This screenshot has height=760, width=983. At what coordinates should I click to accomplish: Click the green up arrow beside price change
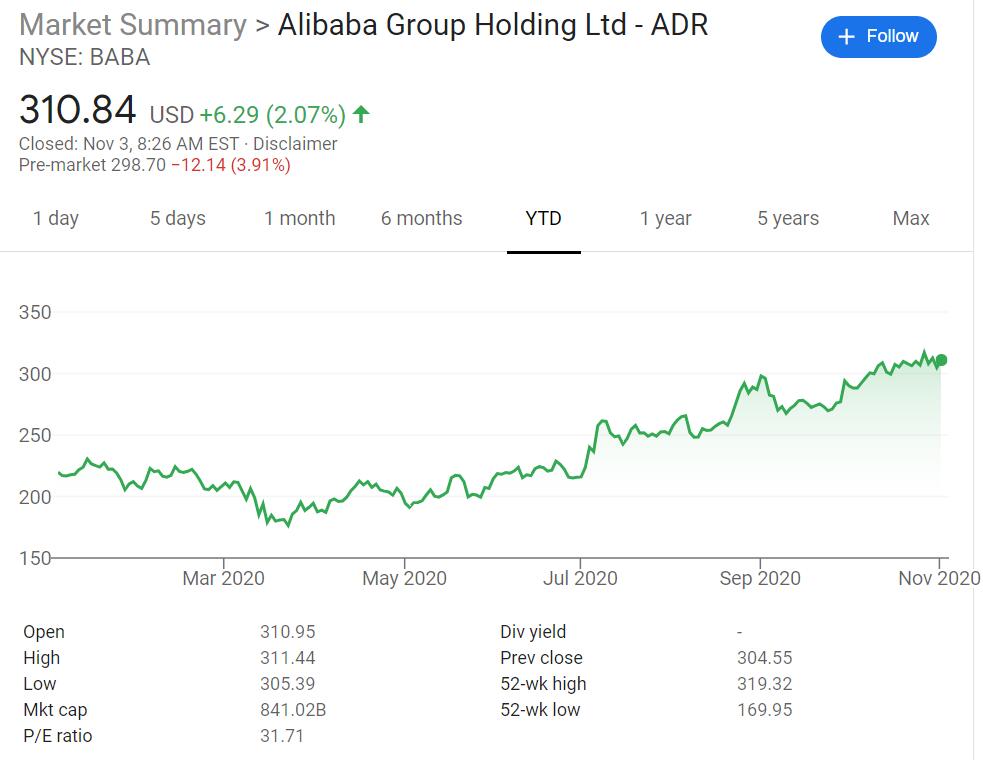coord(360,114)
